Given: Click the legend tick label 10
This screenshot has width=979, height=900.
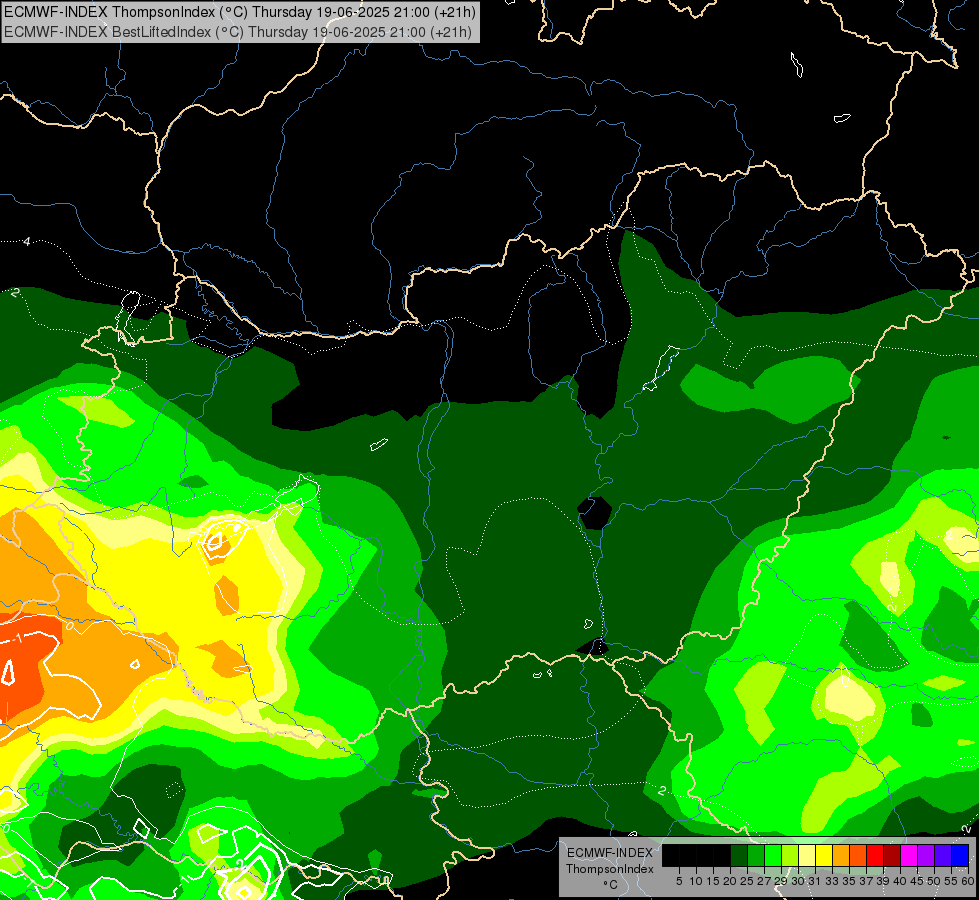Looking at the screenshot, I should coord(696,881).
